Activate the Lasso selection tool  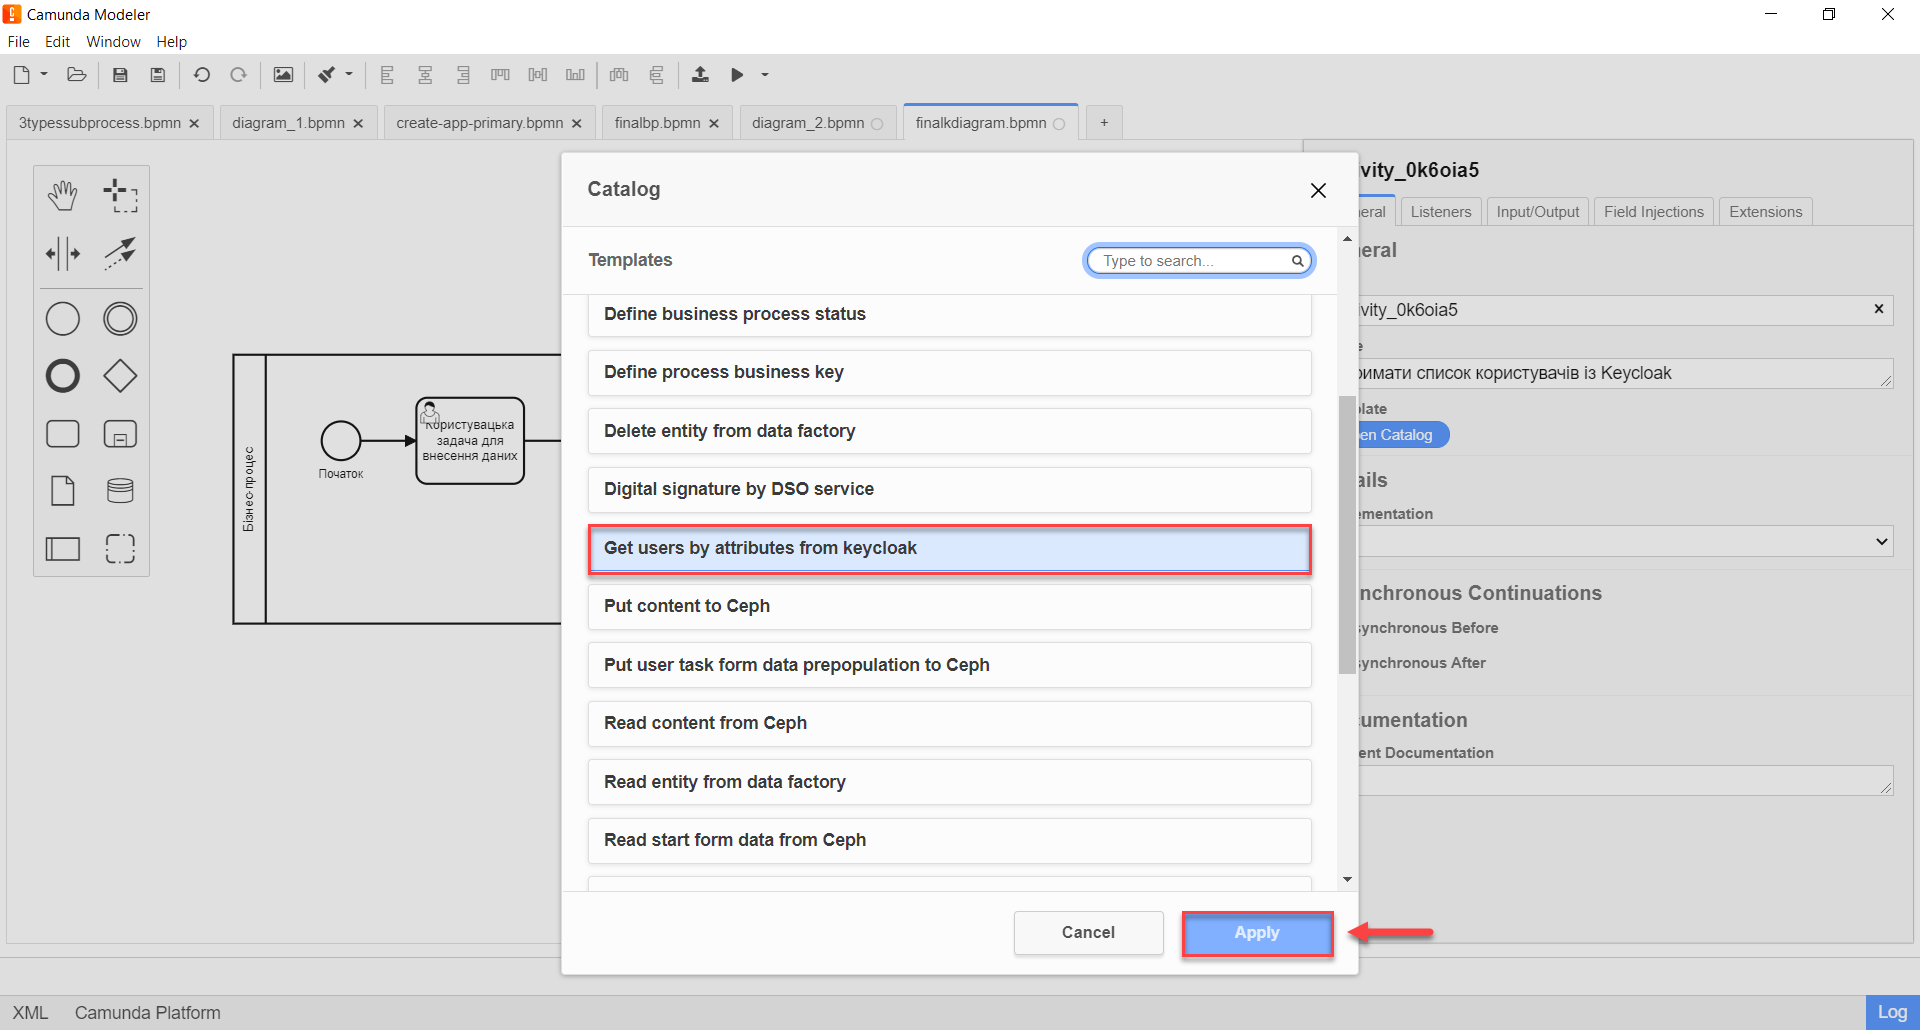[x=120, y=196]
